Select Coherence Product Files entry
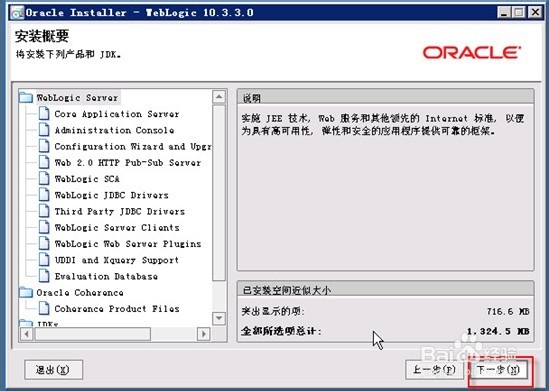 [117, 309]
